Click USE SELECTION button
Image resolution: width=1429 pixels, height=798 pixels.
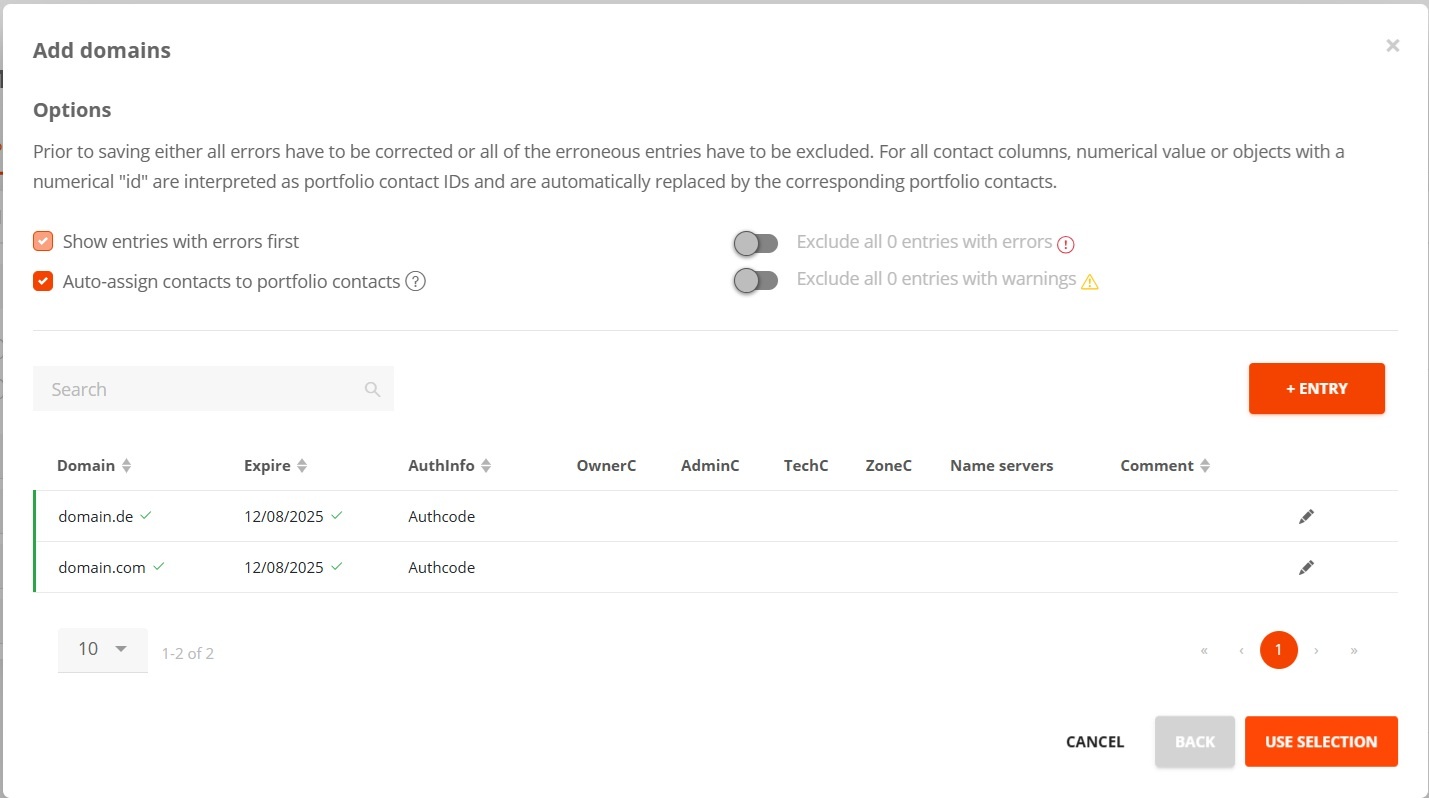pyautogui.click(x=1321, y=742)
